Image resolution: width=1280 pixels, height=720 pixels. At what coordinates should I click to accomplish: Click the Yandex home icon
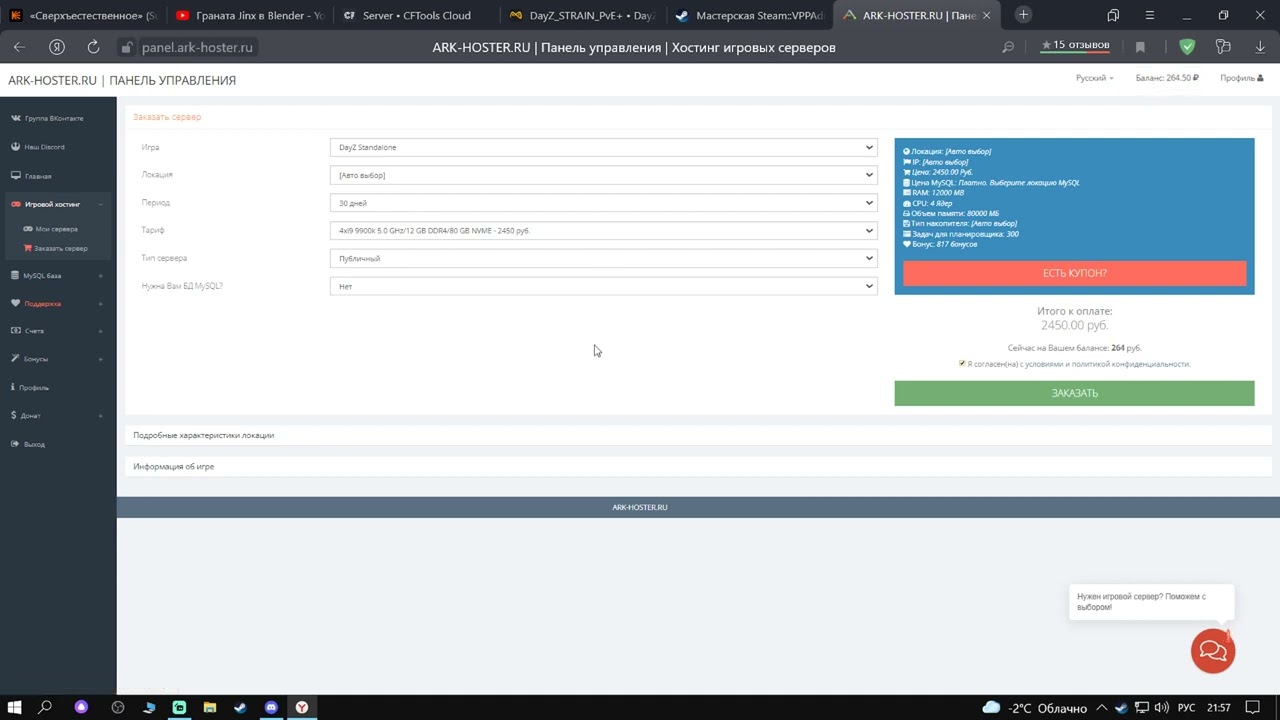pyautogui.click(x=57, y=47)
